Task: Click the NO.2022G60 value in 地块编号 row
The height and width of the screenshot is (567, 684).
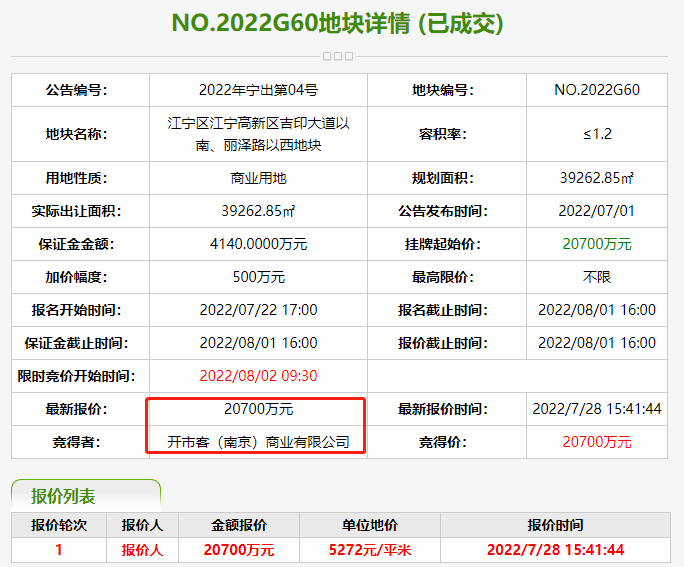Action: coord(597,90)
